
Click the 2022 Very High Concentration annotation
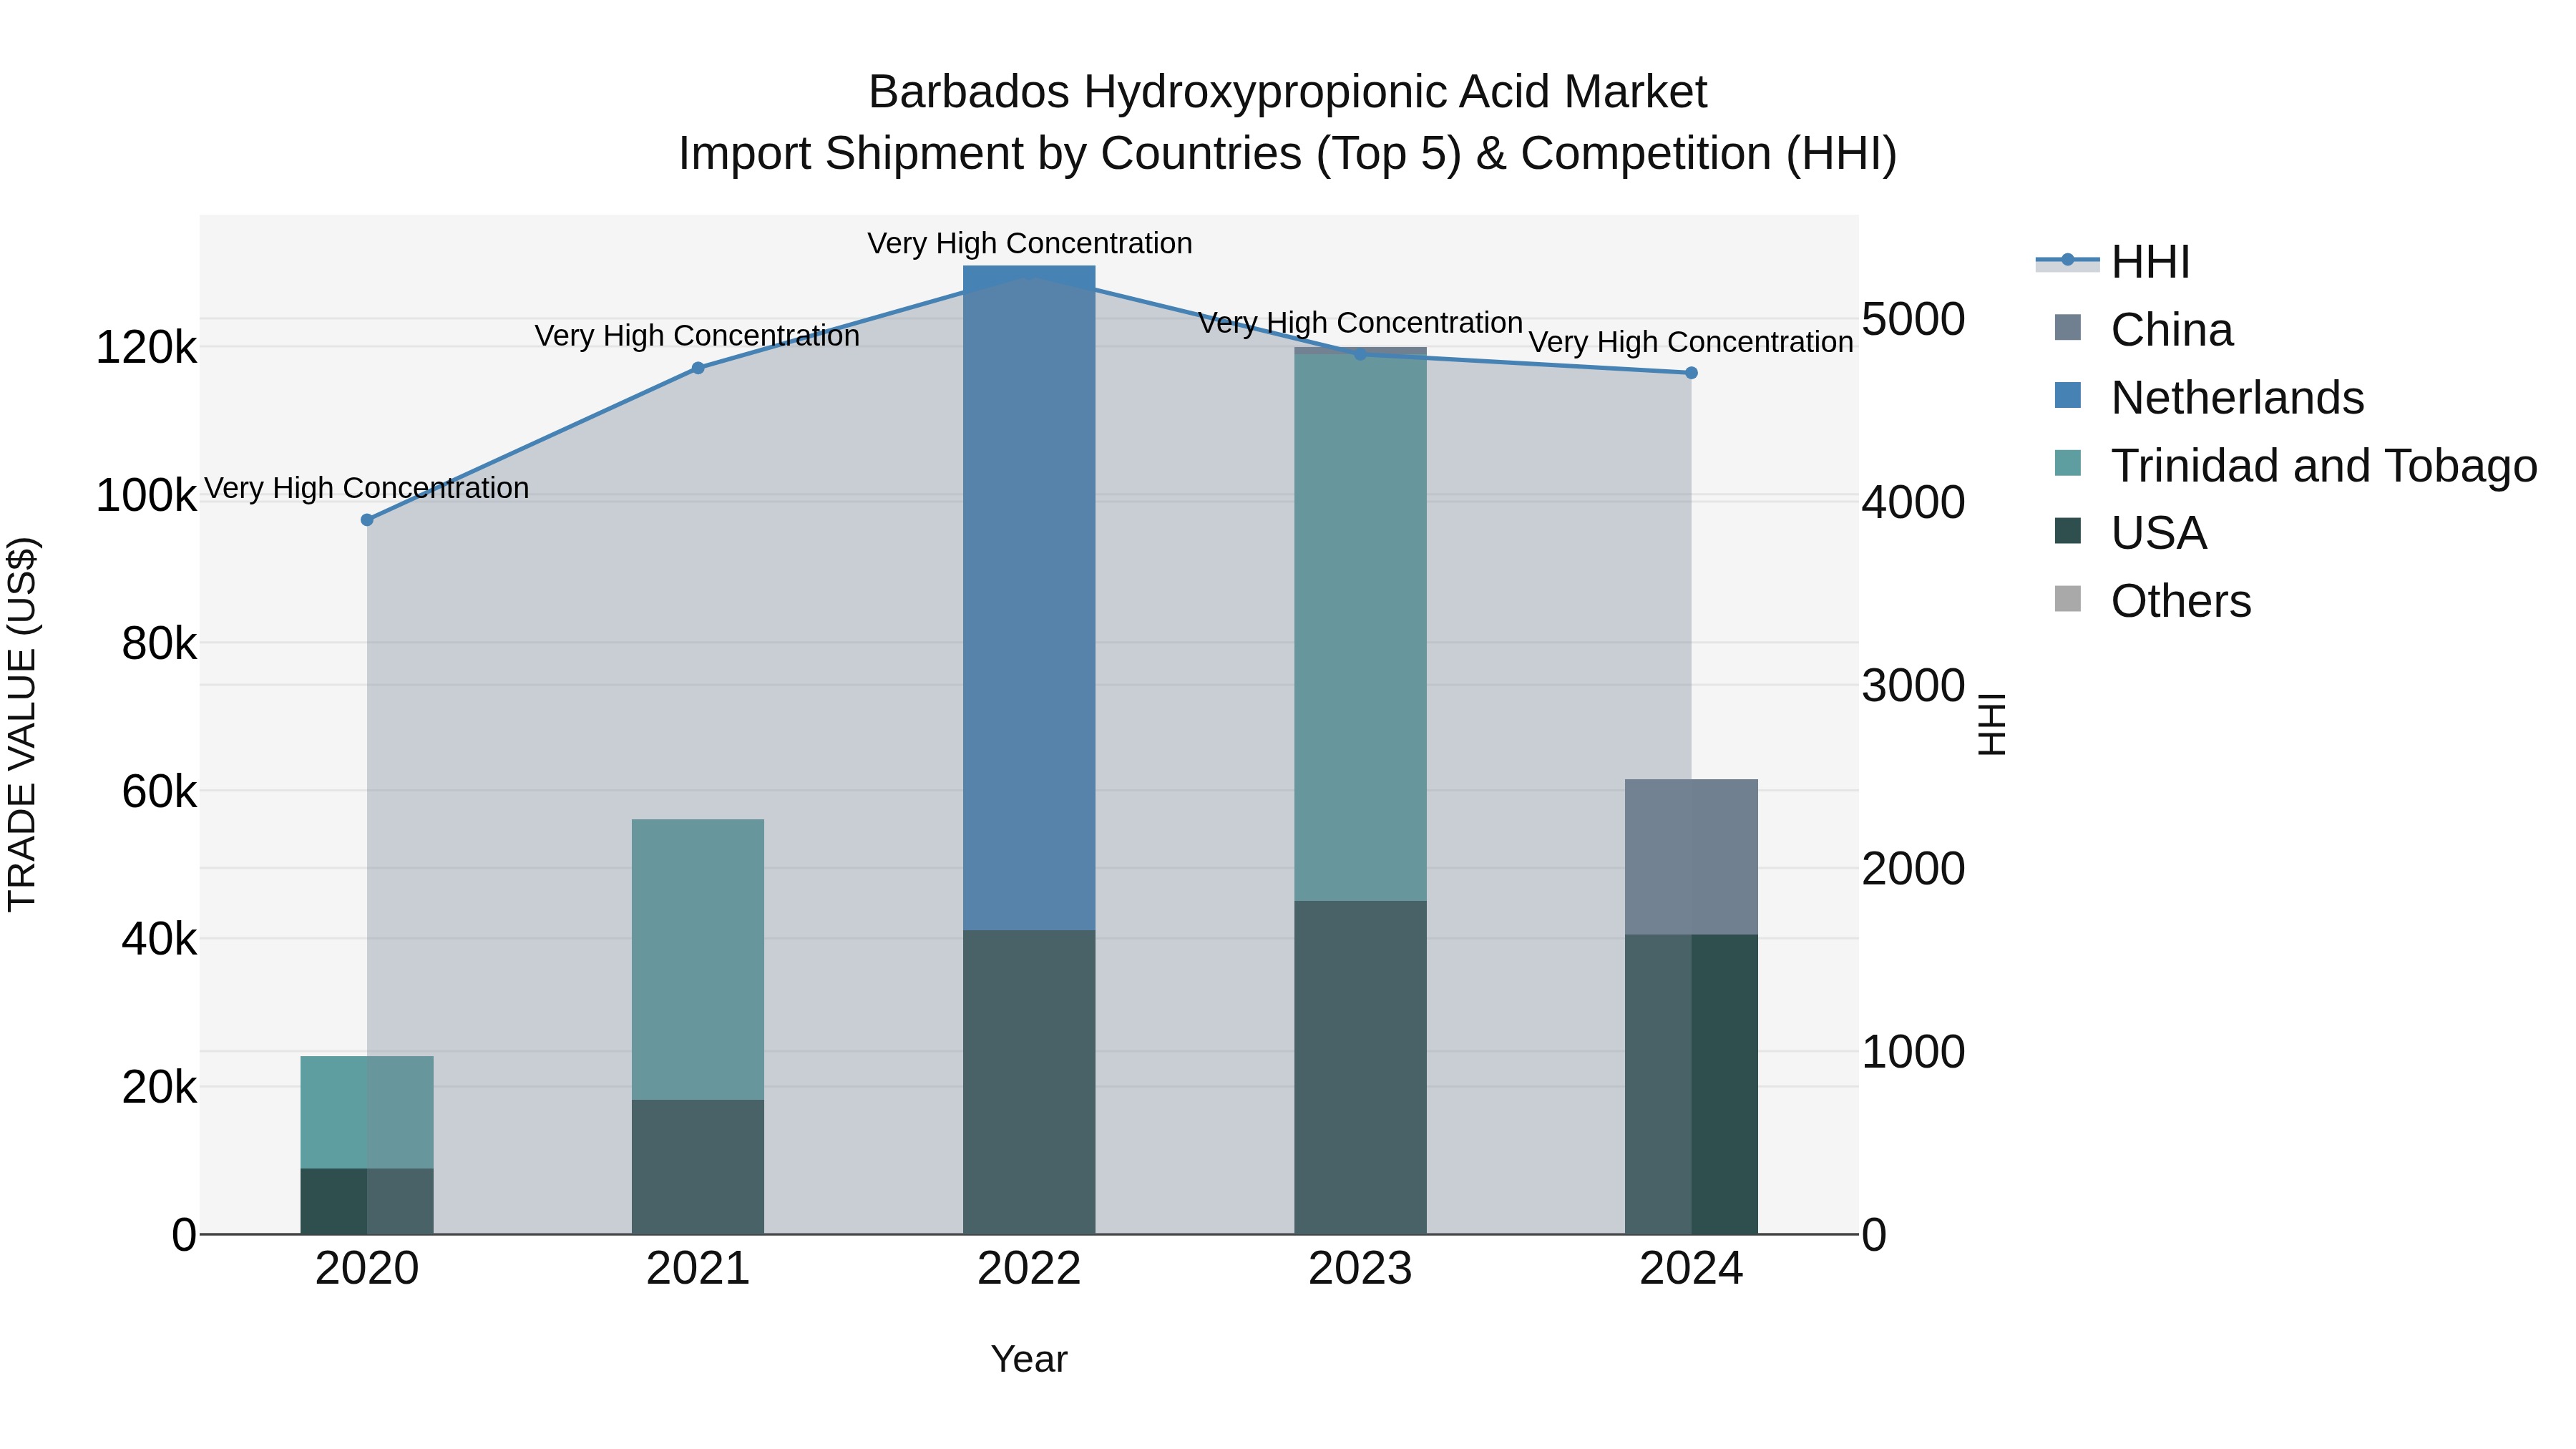tap(1029, 244)
